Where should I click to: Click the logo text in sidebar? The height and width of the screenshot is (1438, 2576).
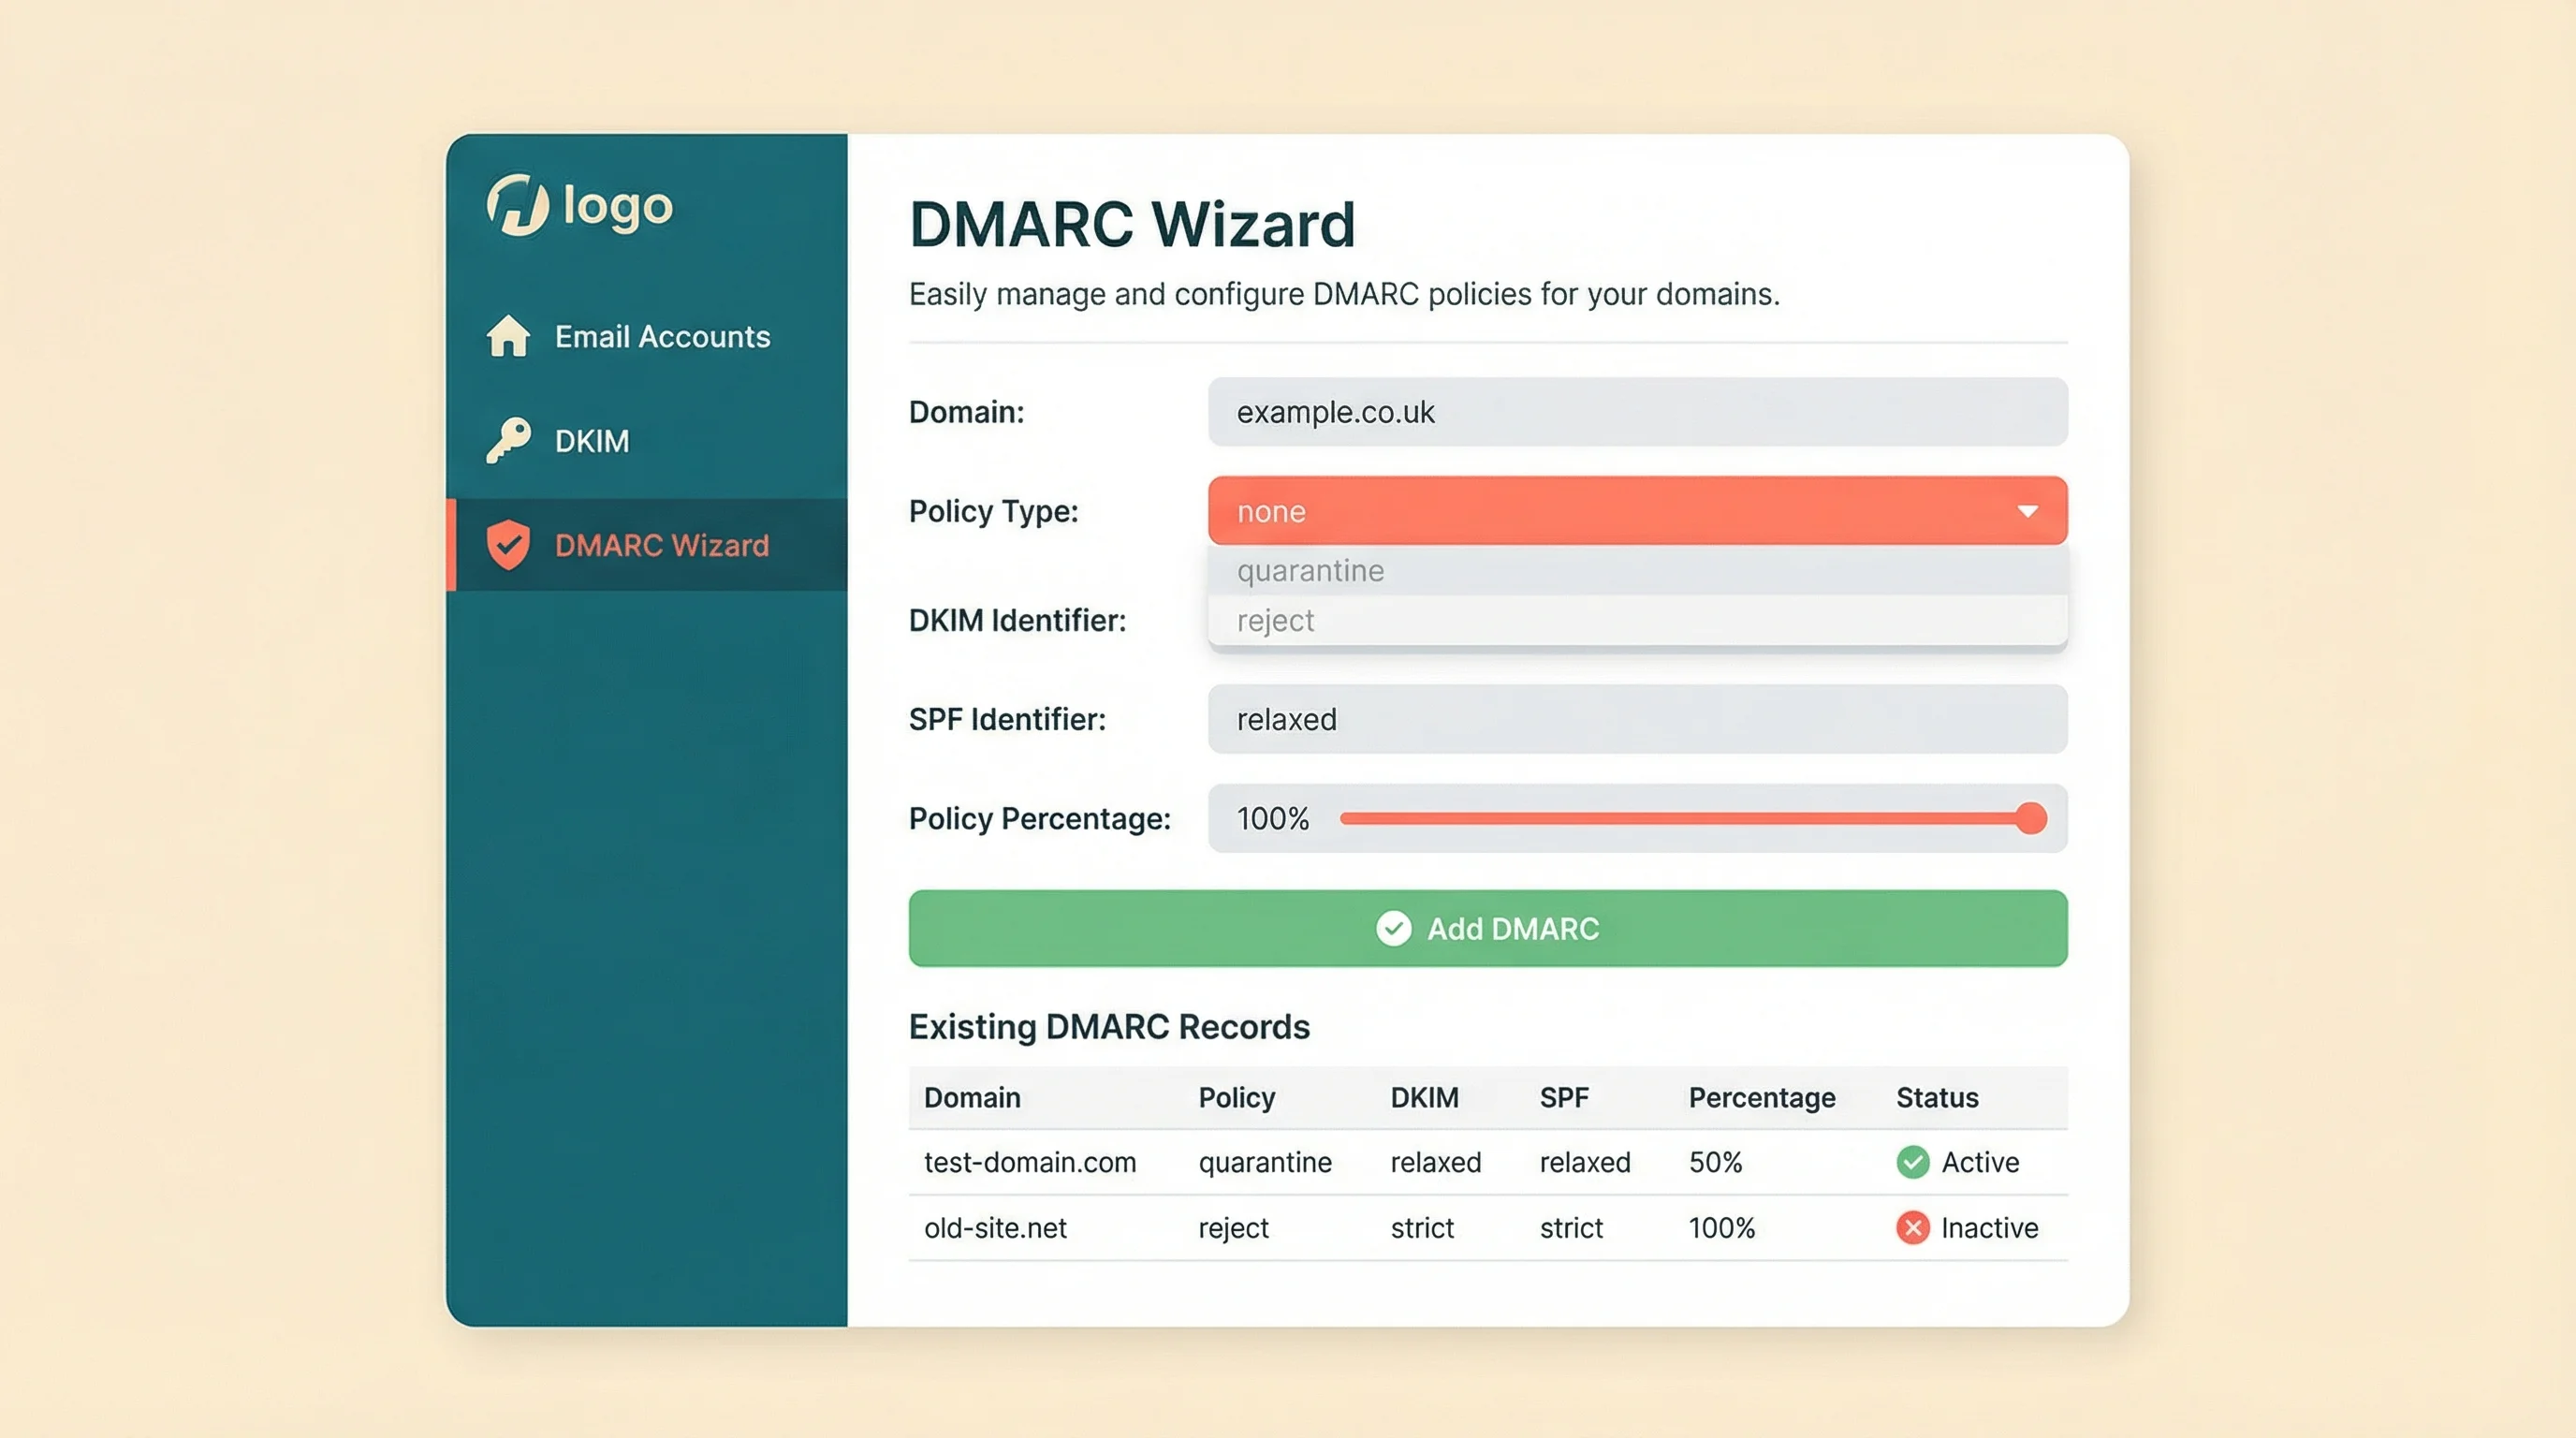click(618, 207)
